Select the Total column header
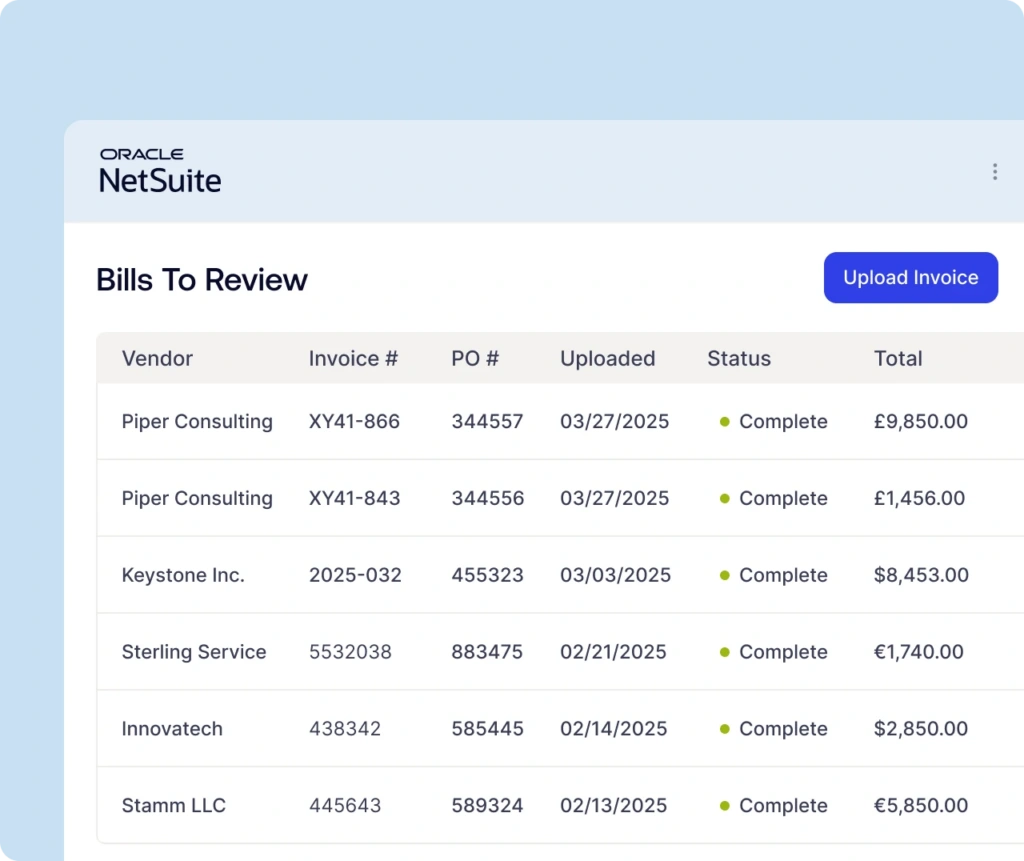 tap(897, 359)
